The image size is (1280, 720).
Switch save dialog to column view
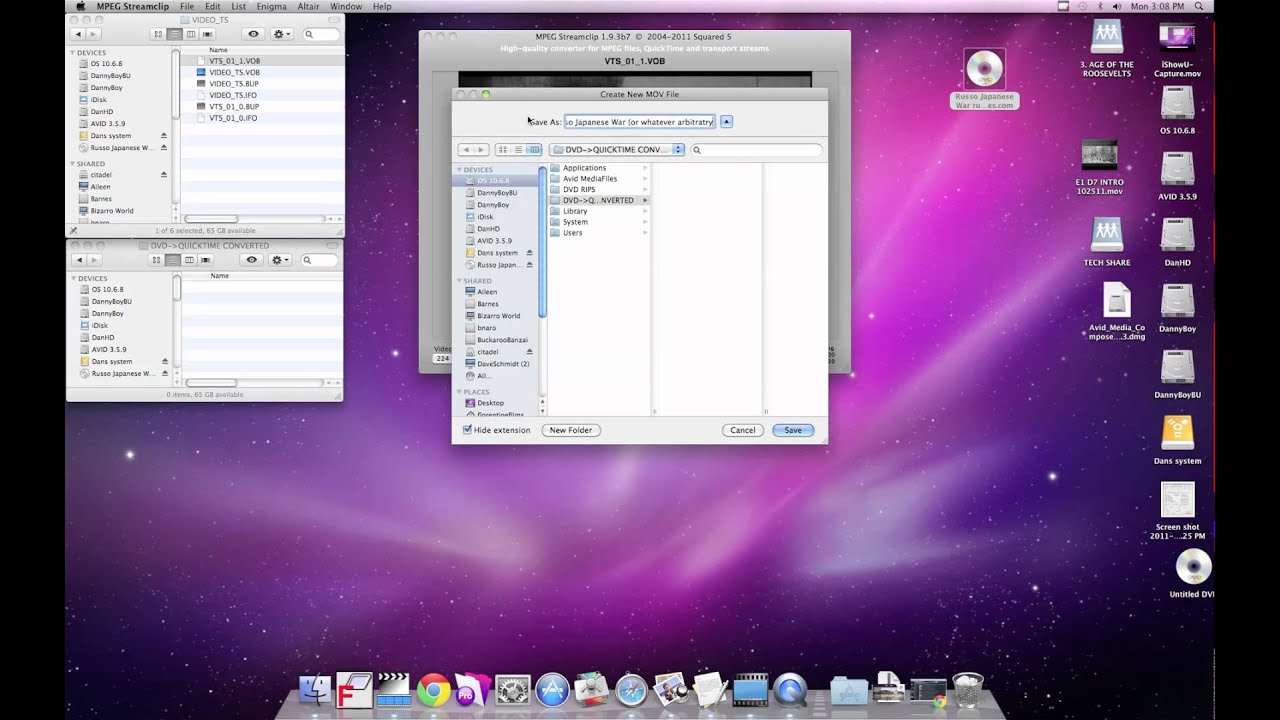click(x=534, y=150)
